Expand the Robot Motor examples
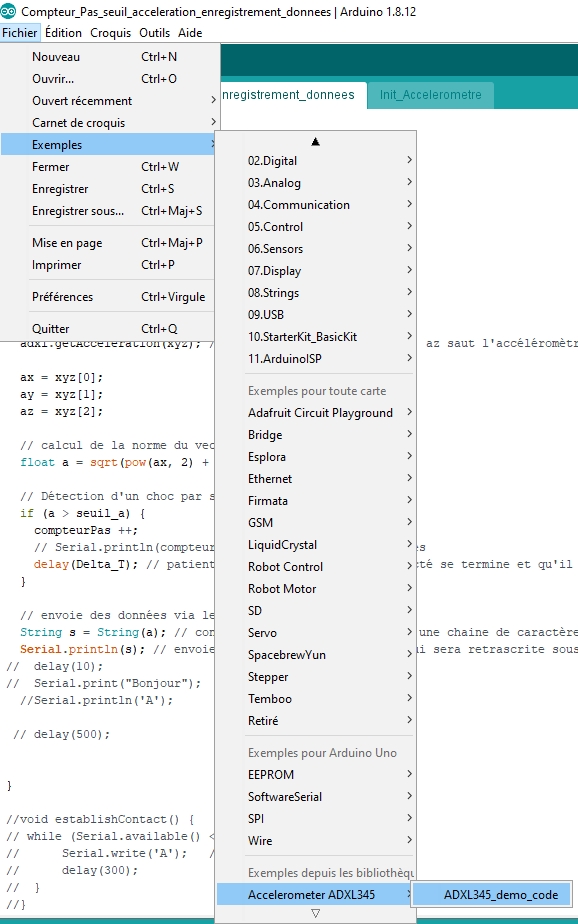 point(316,589)
